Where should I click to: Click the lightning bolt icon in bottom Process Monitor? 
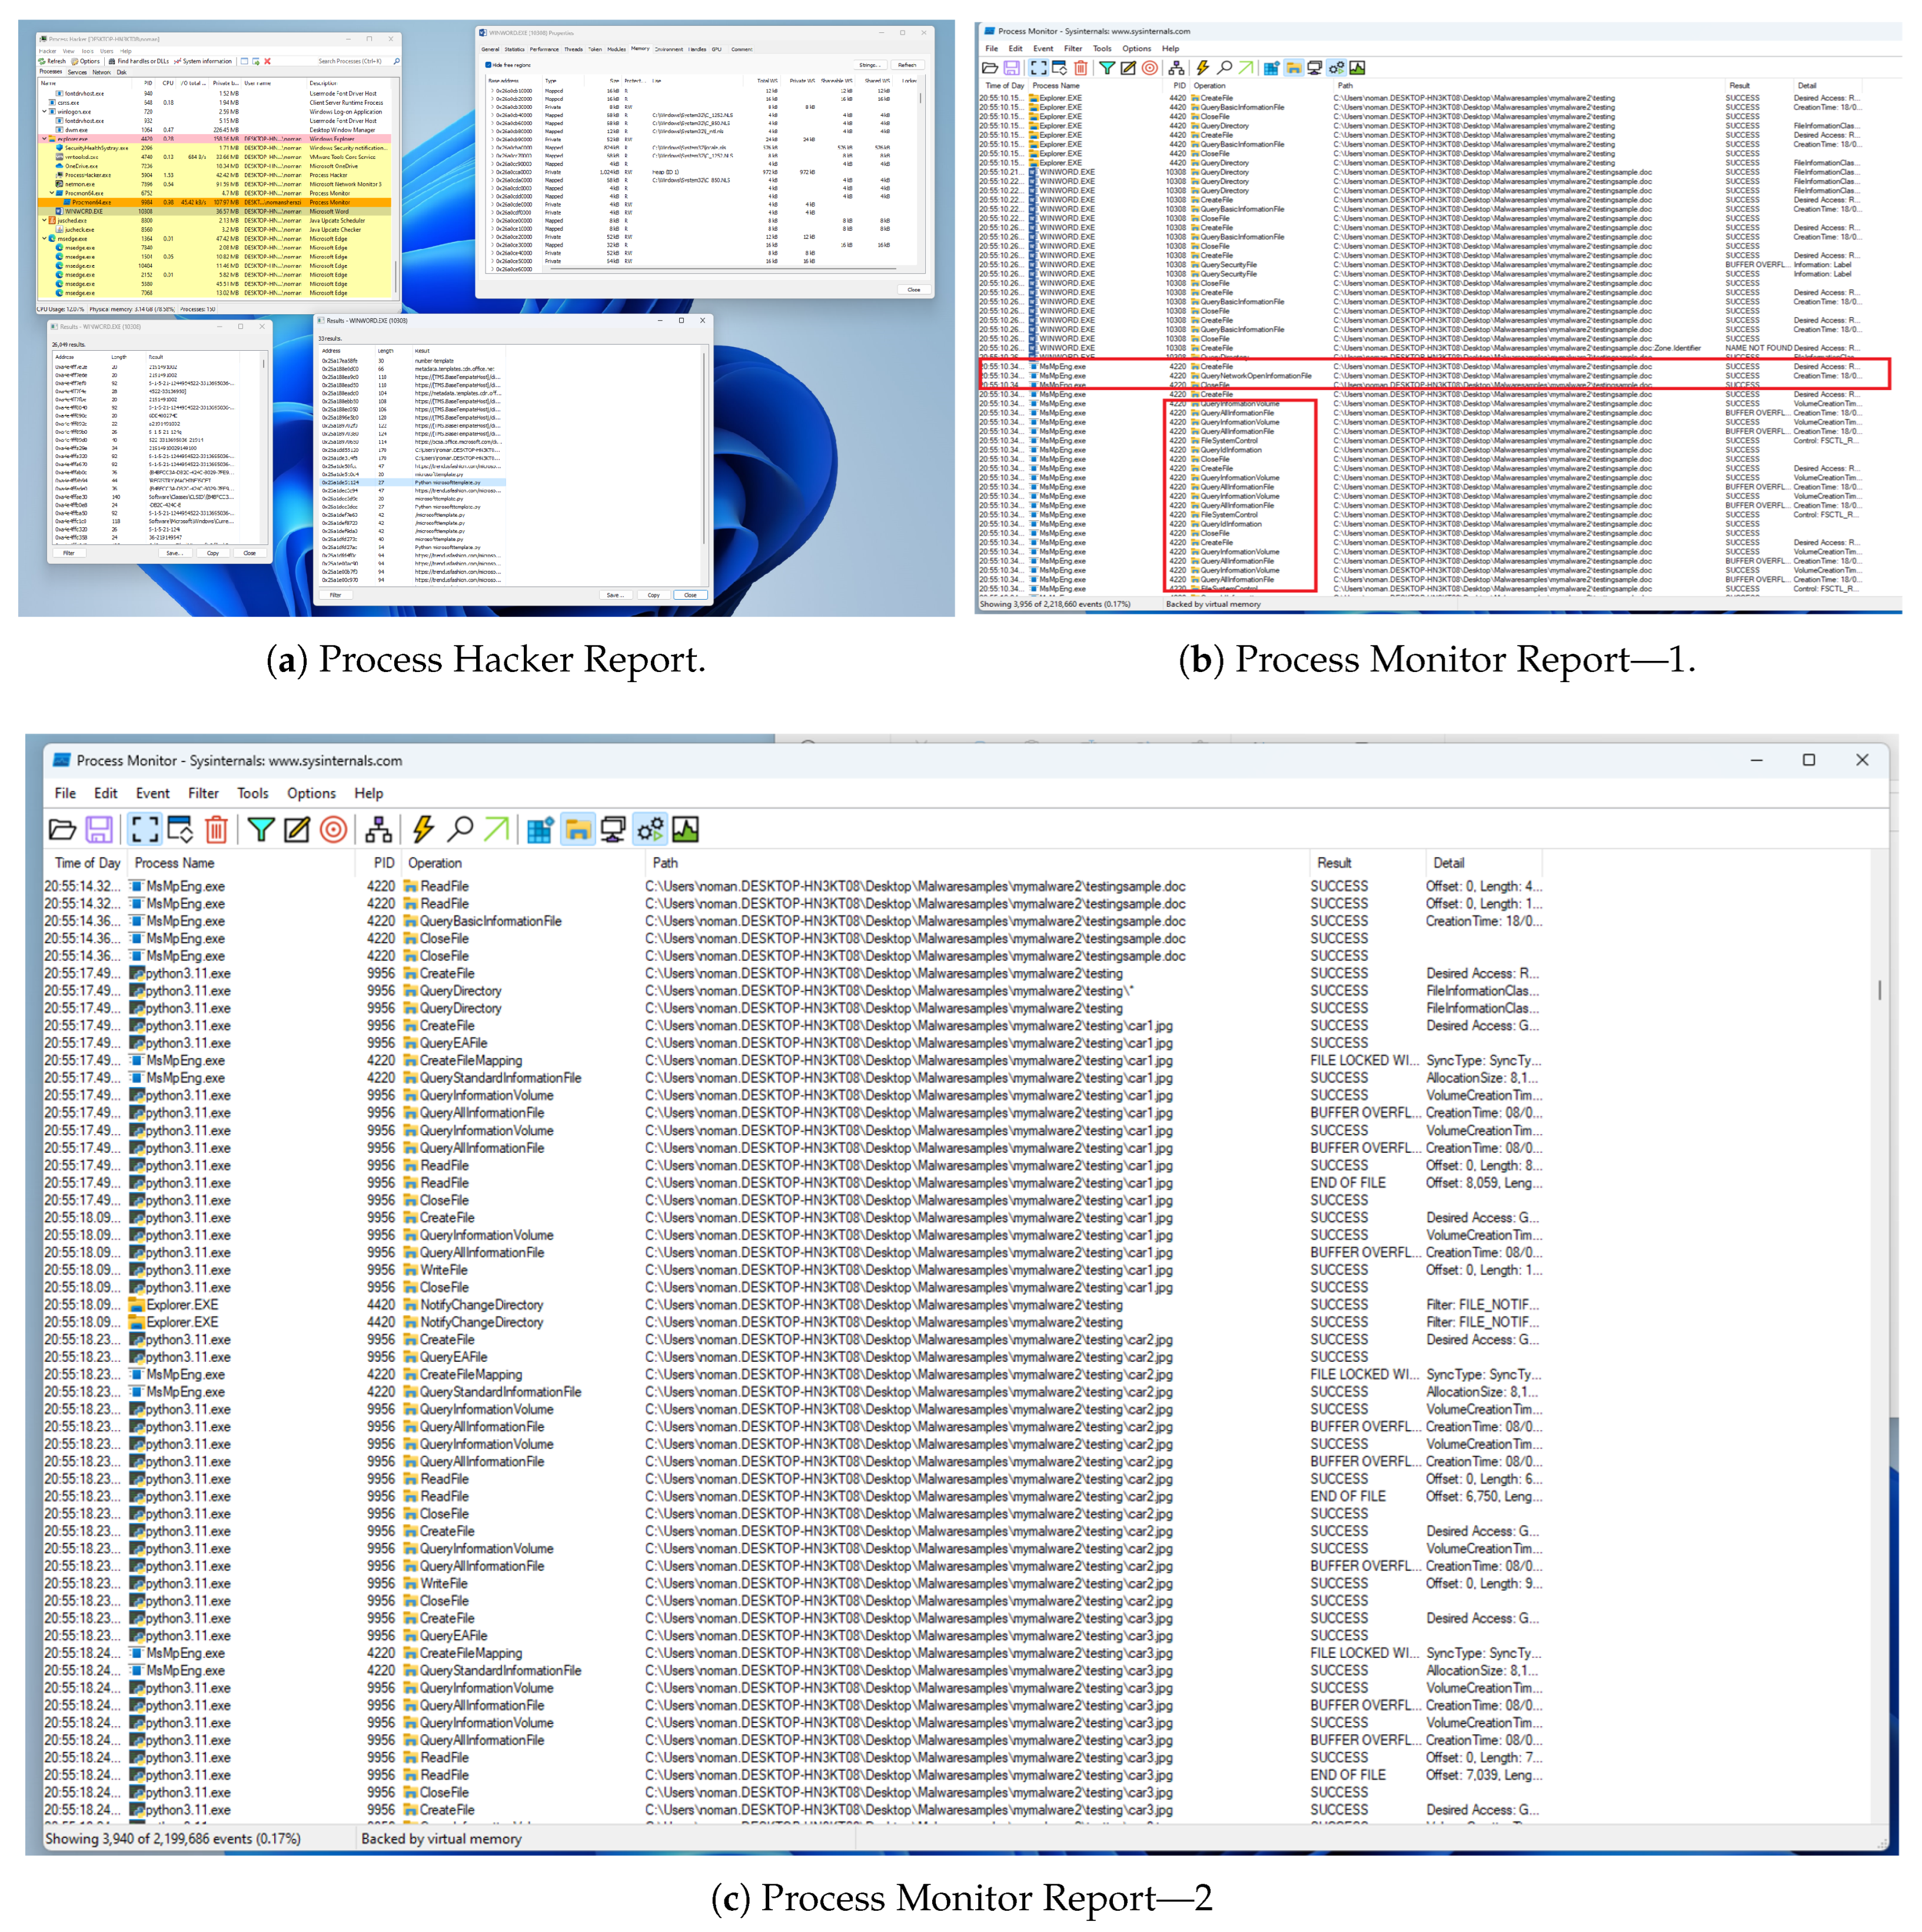click(x=423, y=829)
